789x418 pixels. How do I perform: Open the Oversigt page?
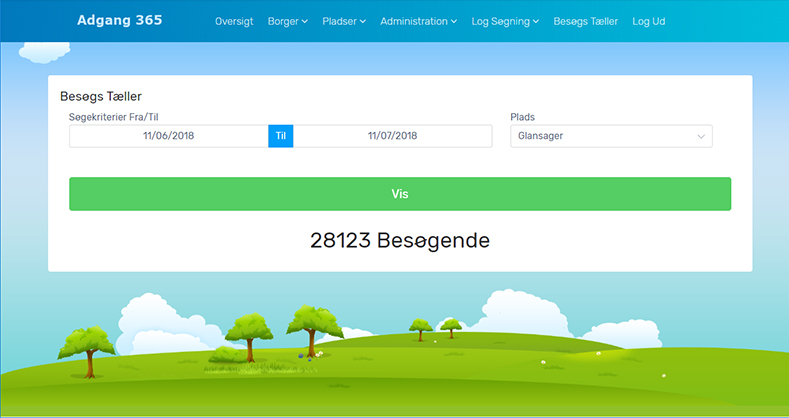tap(234, 21)
